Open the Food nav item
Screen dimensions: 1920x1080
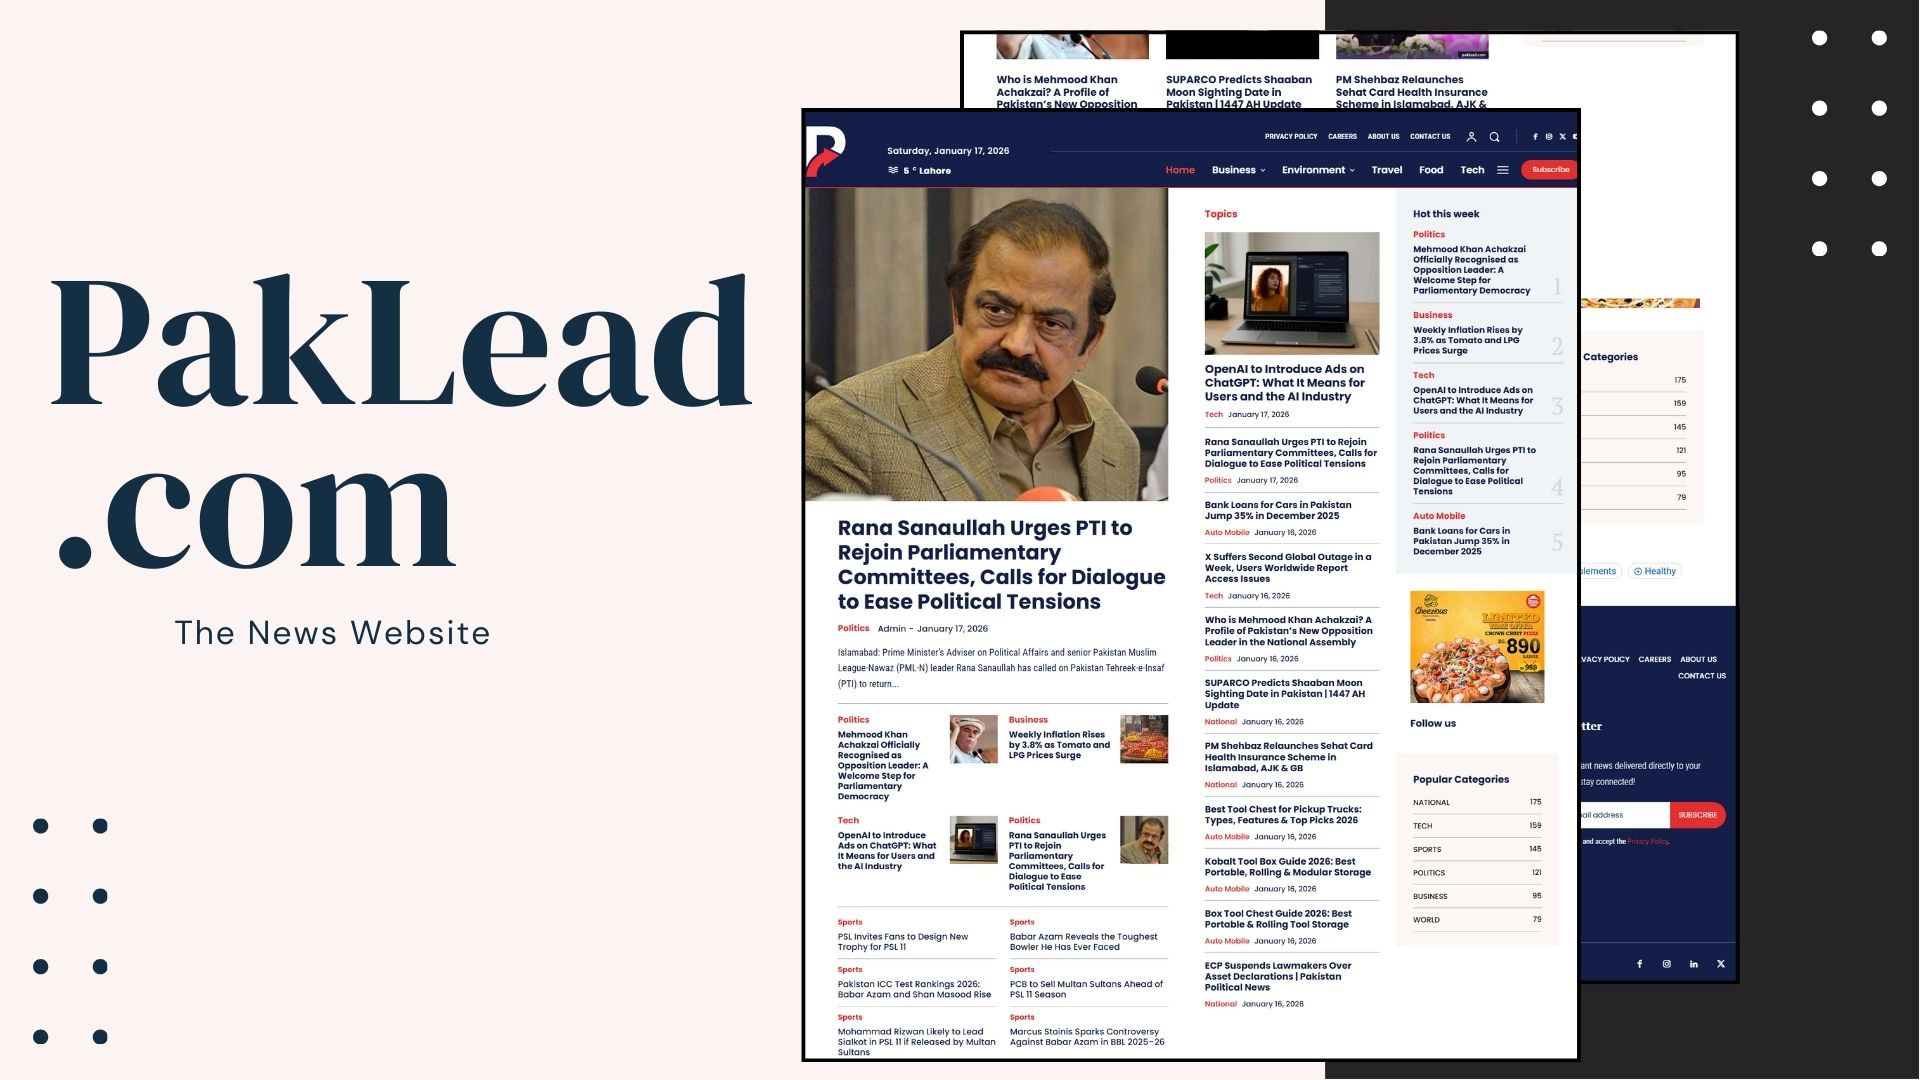coord(1431,170)
